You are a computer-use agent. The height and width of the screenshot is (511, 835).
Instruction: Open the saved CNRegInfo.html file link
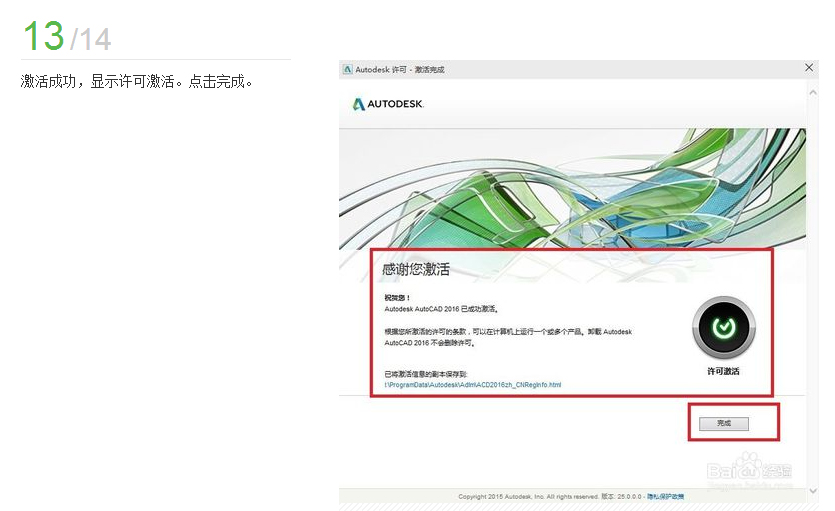pos(472,385)
